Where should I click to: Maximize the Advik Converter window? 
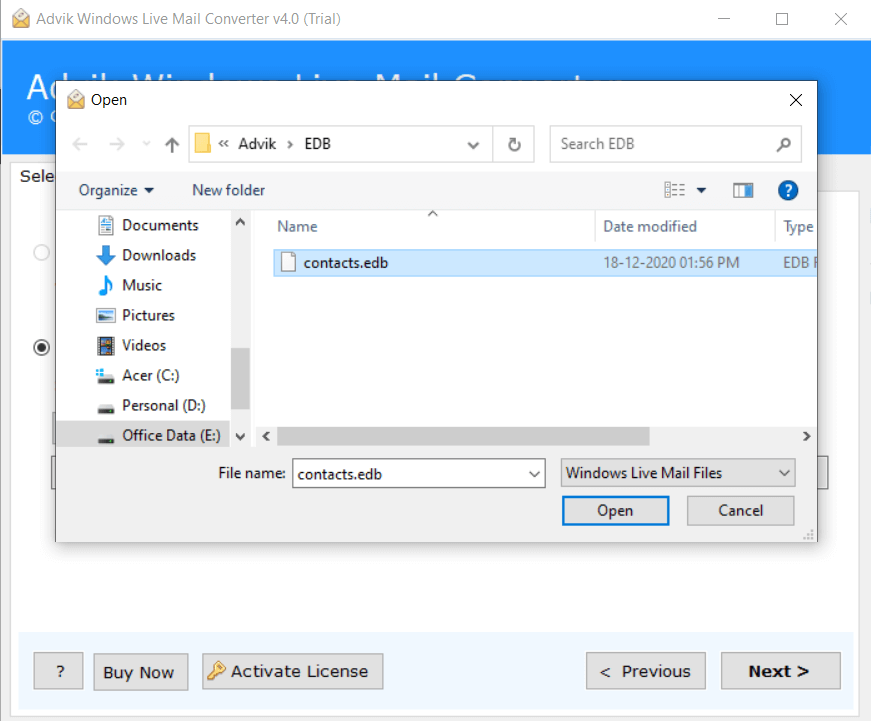coord(782,19)
